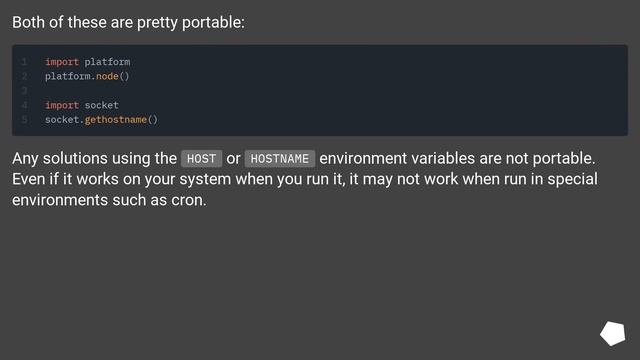Click the white pentagon icon
This screenshot has width=640, height=360.
coord(613,333)
